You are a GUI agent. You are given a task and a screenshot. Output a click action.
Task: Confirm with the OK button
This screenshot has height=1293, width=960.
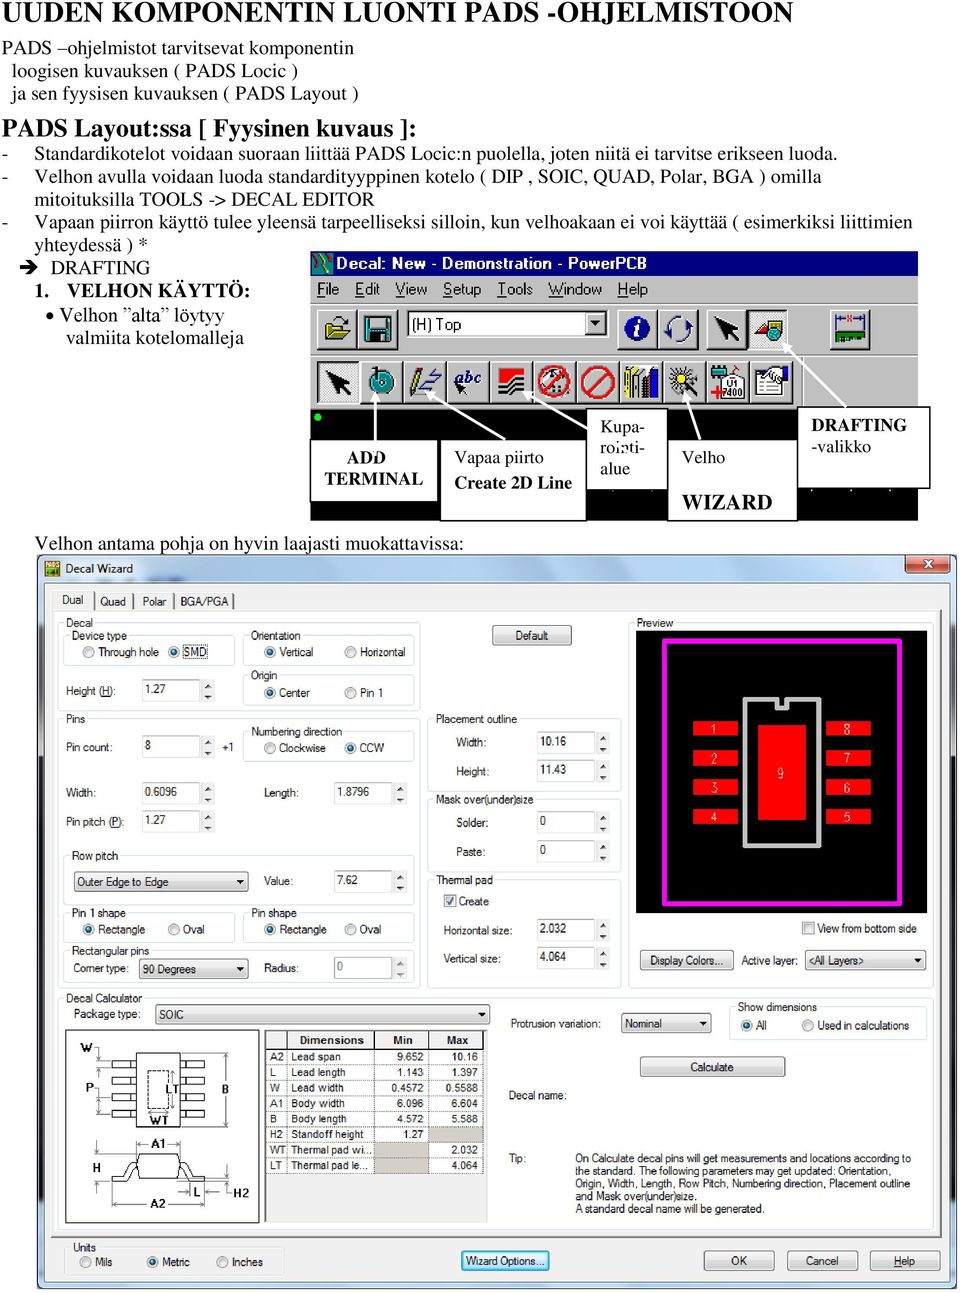[739, 1260]
